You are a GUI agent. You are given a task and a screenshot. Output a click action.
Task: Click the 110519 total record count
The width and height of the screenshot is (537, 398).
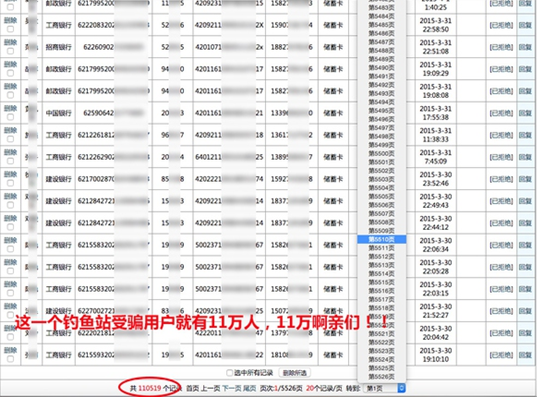point(150,388)
